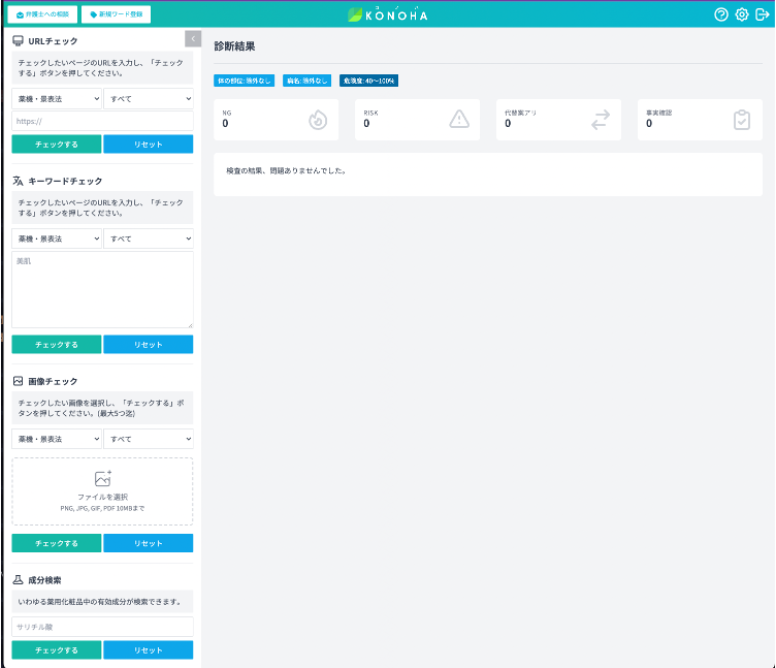Focus the keyword textarea with 美肌 placeholder
776x668 pixels.
pyautogui.click(x=102, y=289)
